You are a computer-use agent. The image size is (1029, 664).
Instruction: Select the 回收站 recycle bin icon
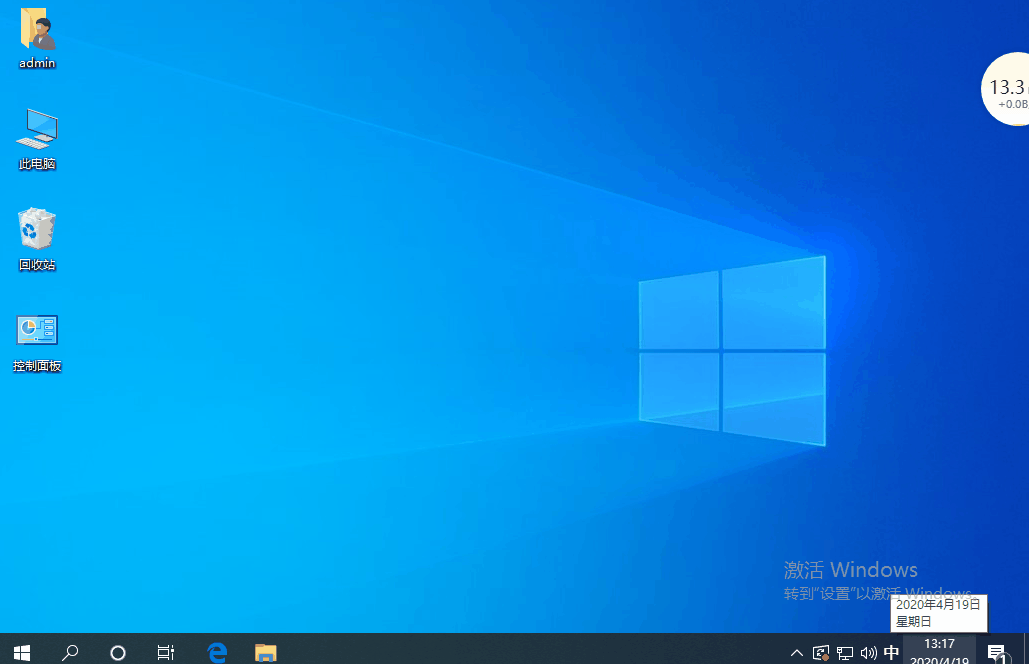(37, 229)
